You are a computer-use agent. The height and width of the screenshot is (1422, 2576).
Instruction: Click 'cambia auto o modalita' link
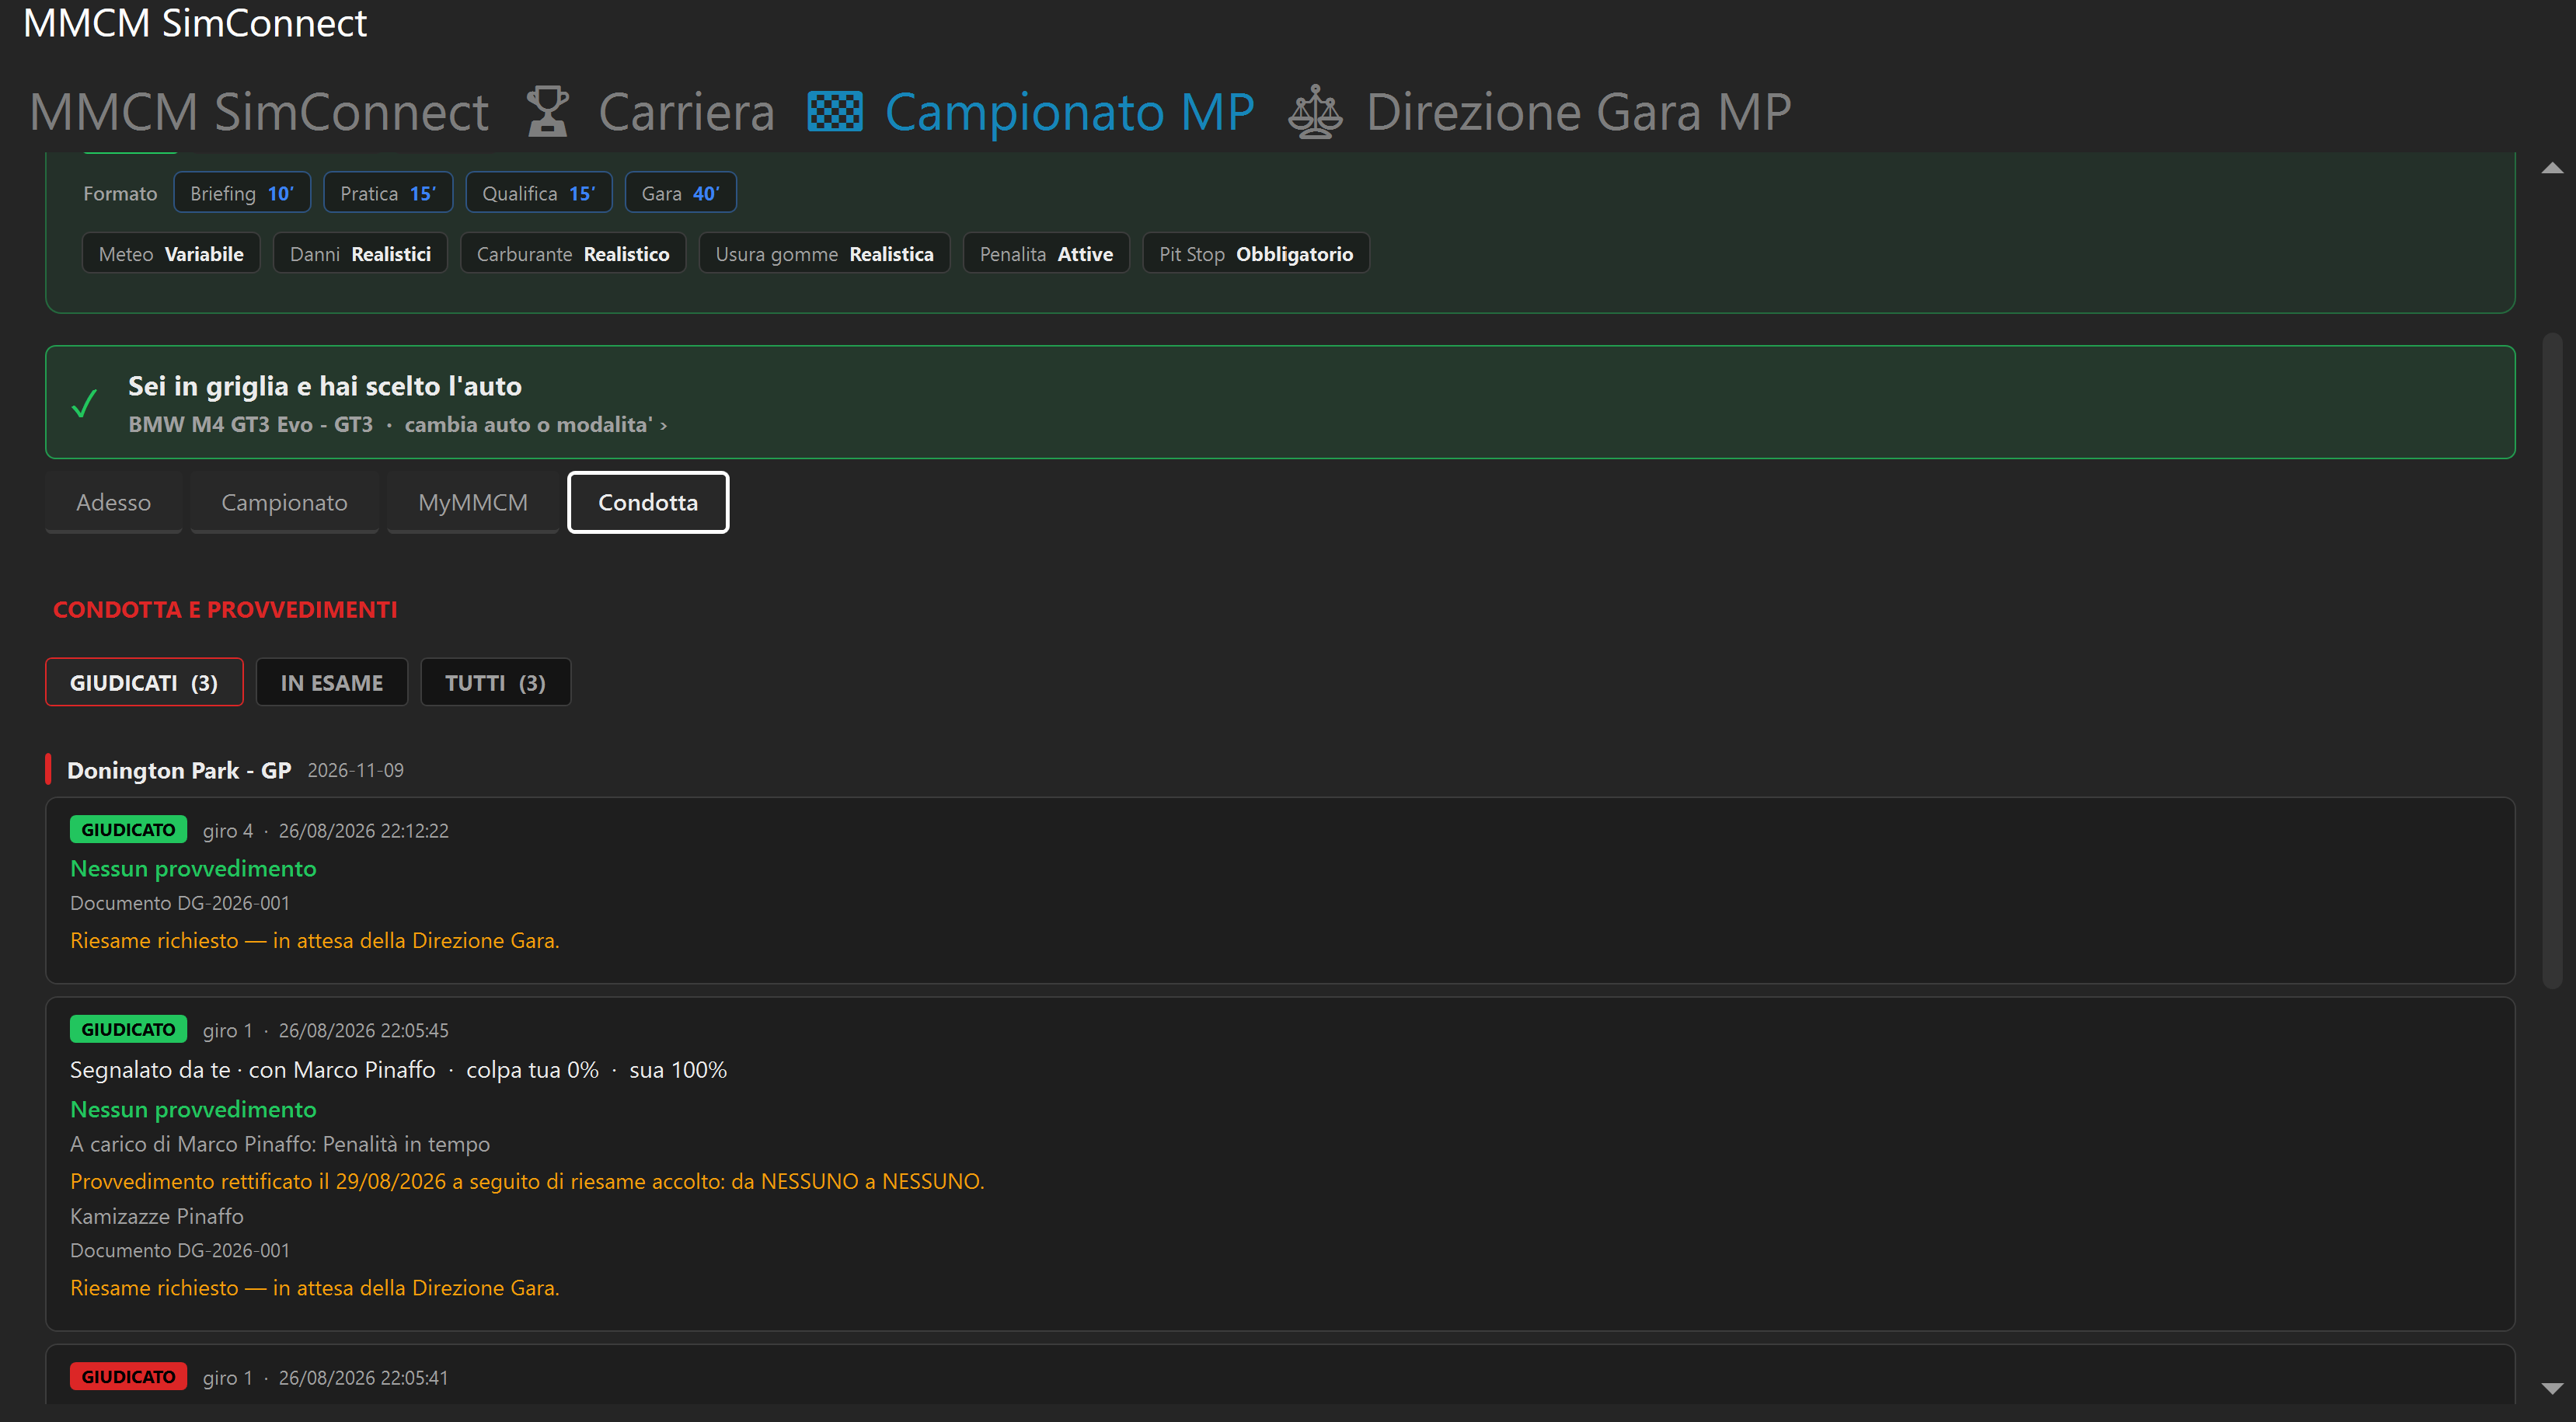[x=535, y=425]
